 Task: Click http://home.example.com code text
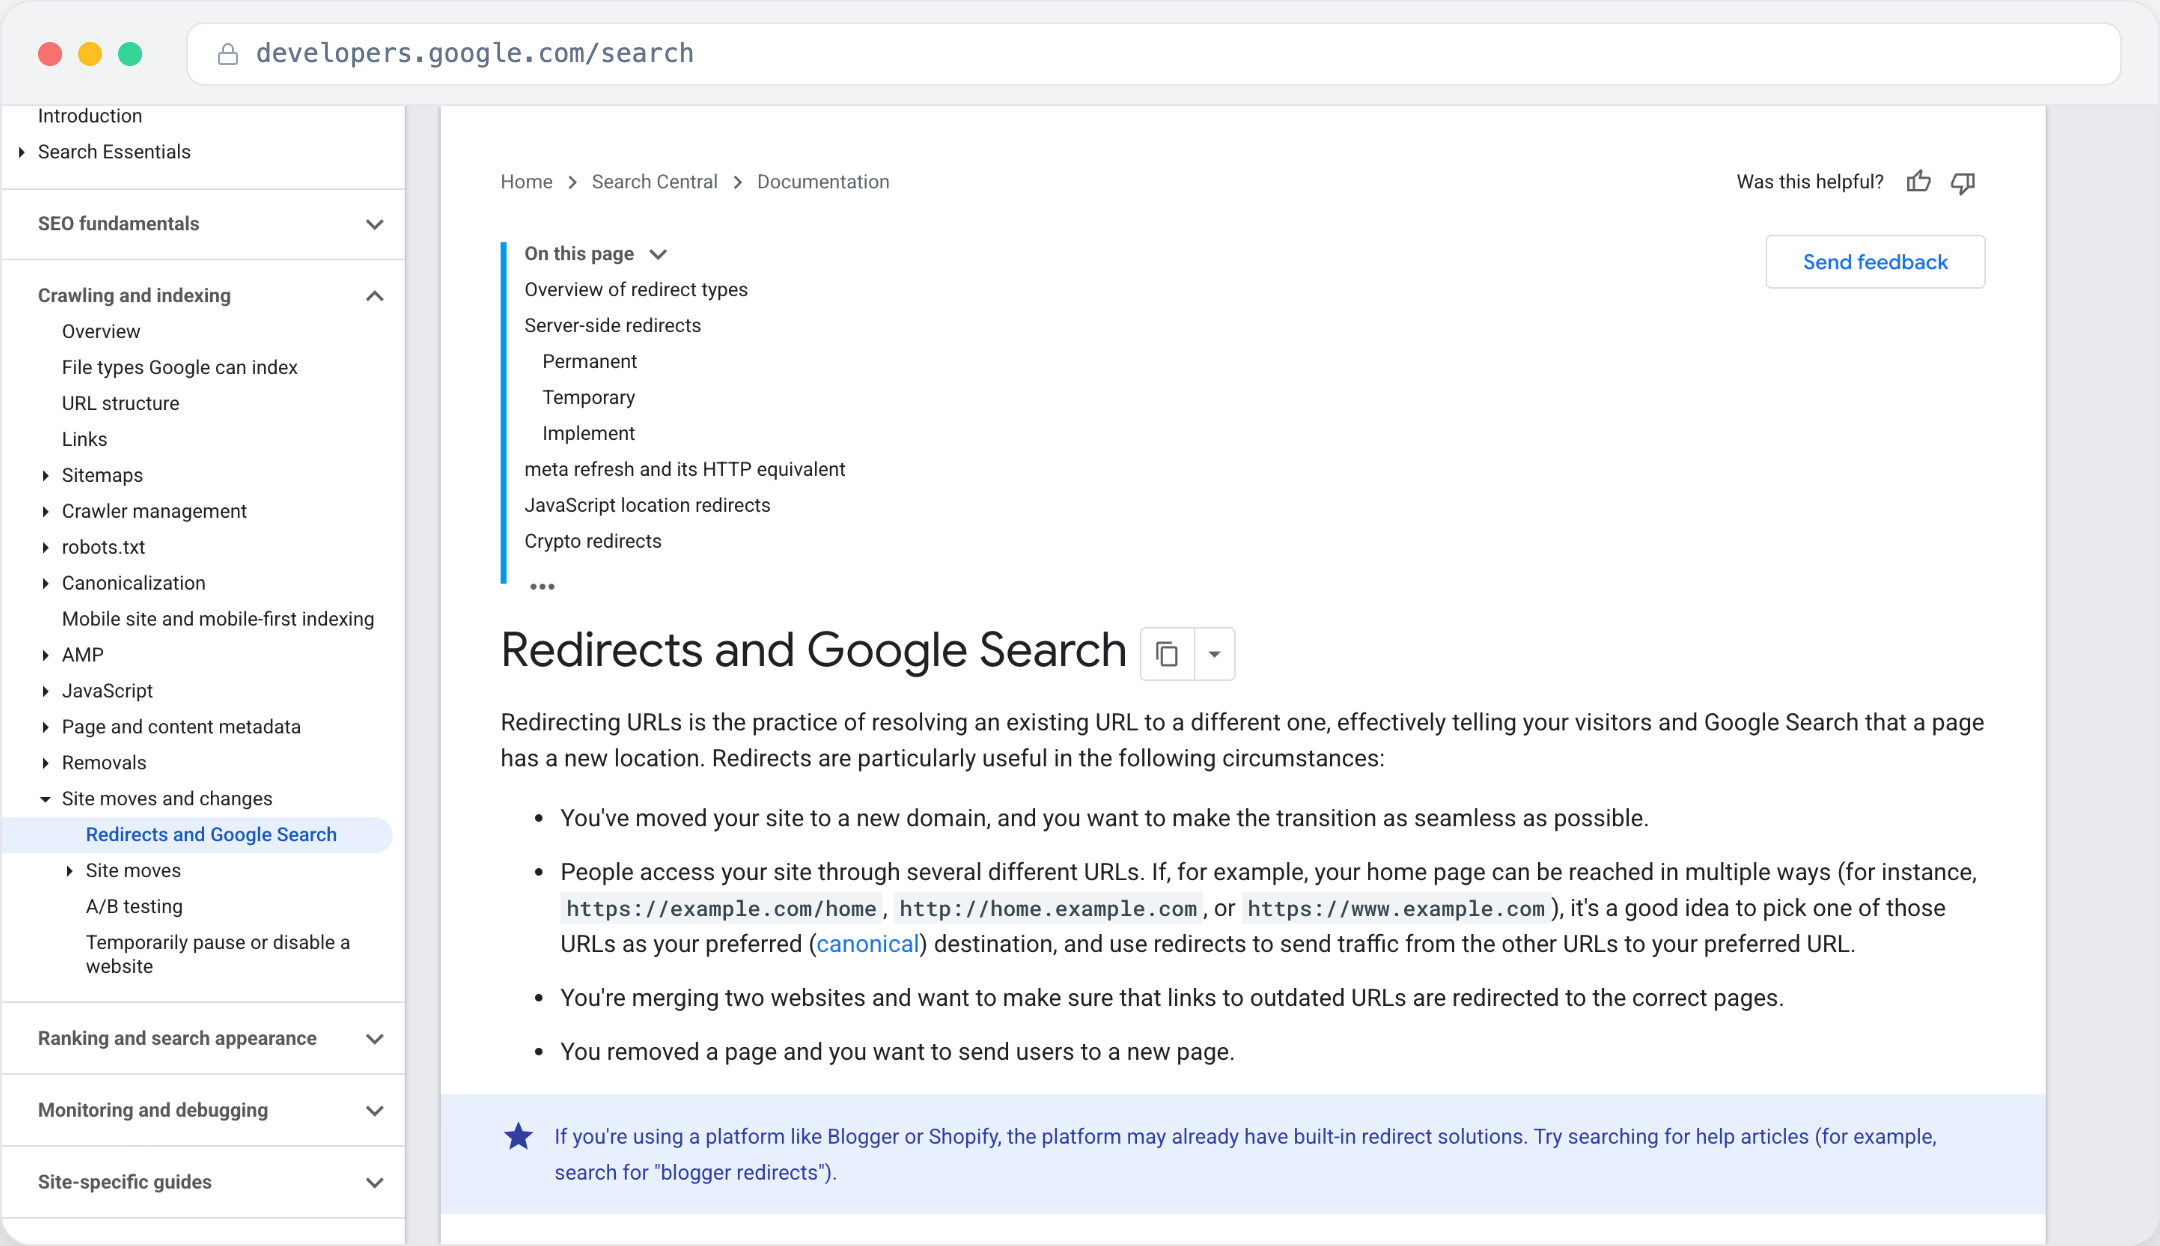(x=1048, y=909)
